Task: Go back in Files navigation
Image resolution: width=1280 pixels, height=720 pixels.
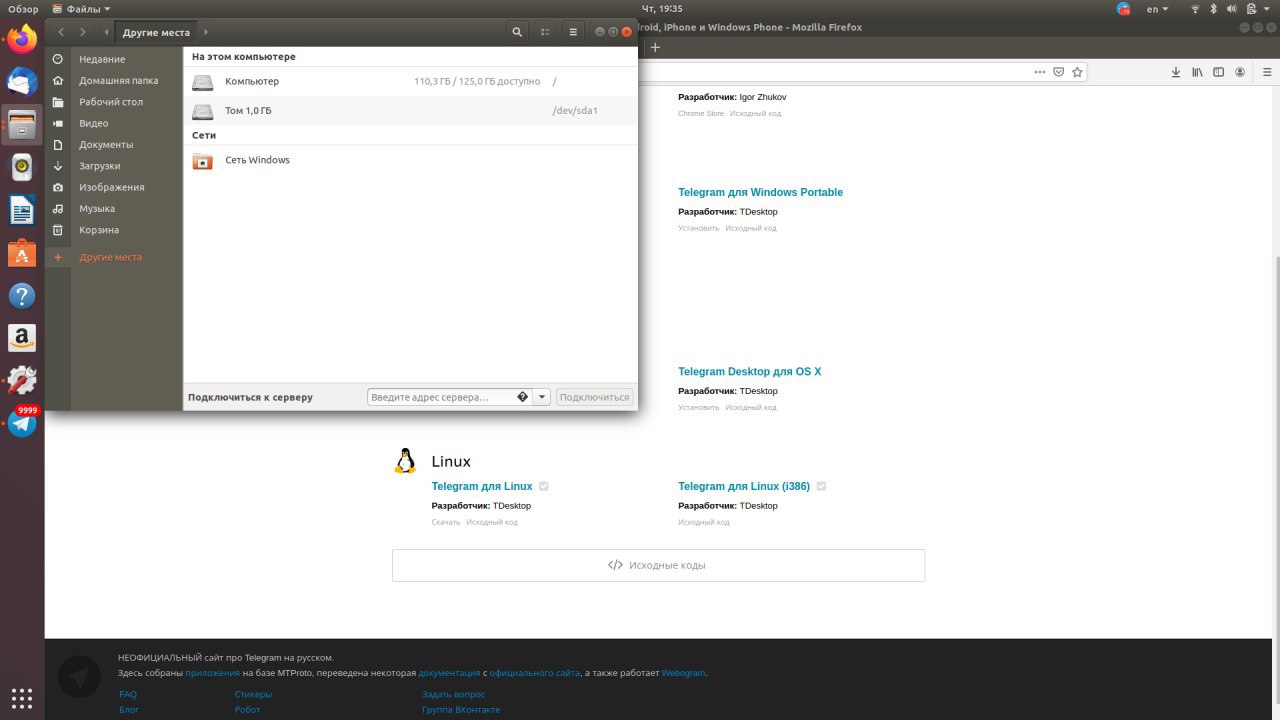Action: (x=61, y=32)
